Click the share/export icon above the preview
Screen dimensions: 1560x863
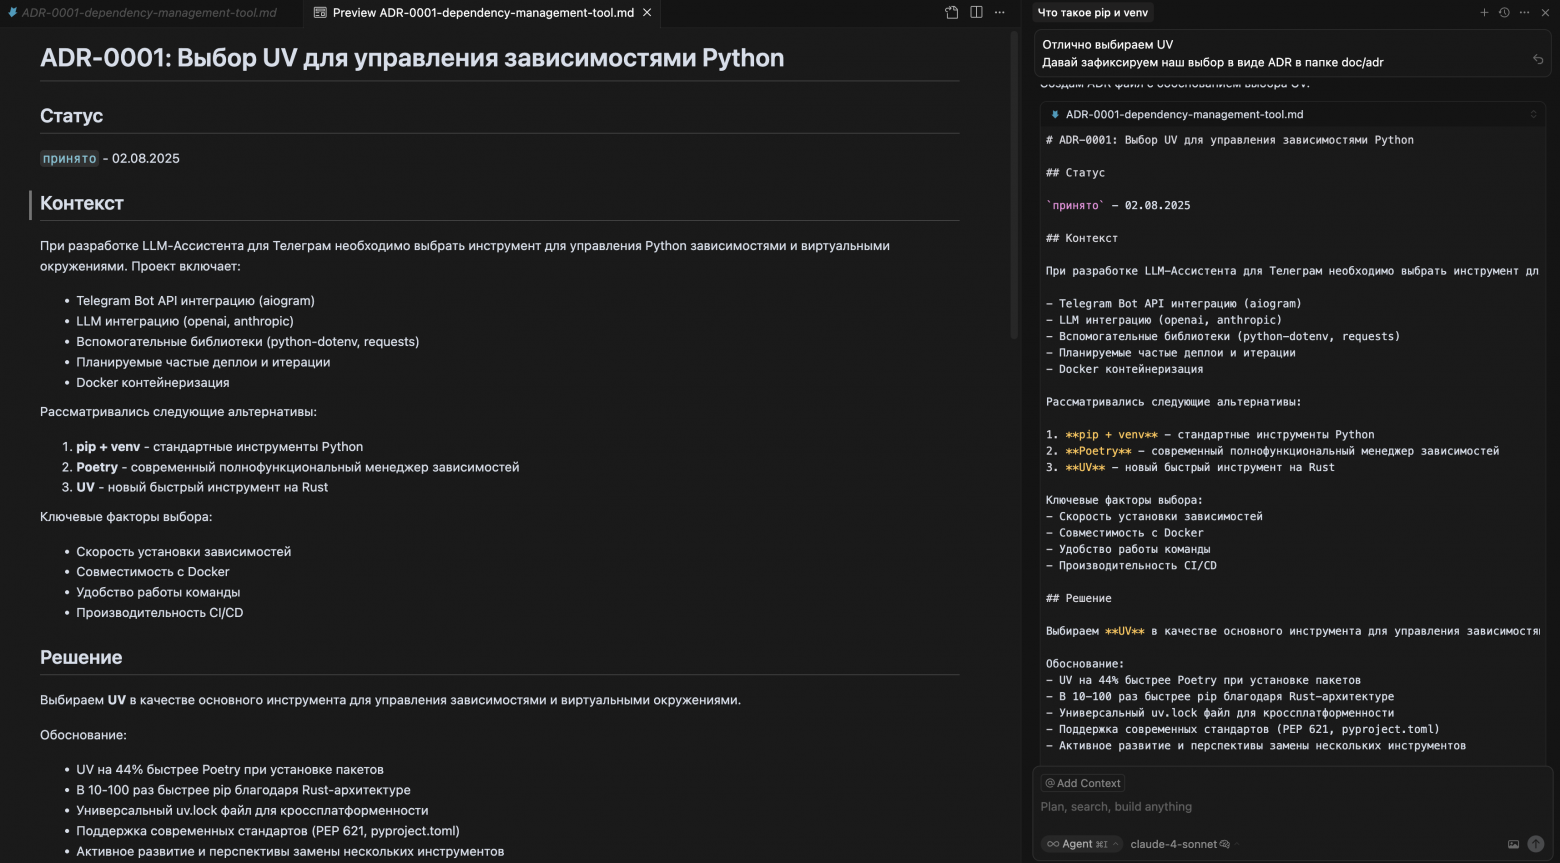tap(950, 12)
